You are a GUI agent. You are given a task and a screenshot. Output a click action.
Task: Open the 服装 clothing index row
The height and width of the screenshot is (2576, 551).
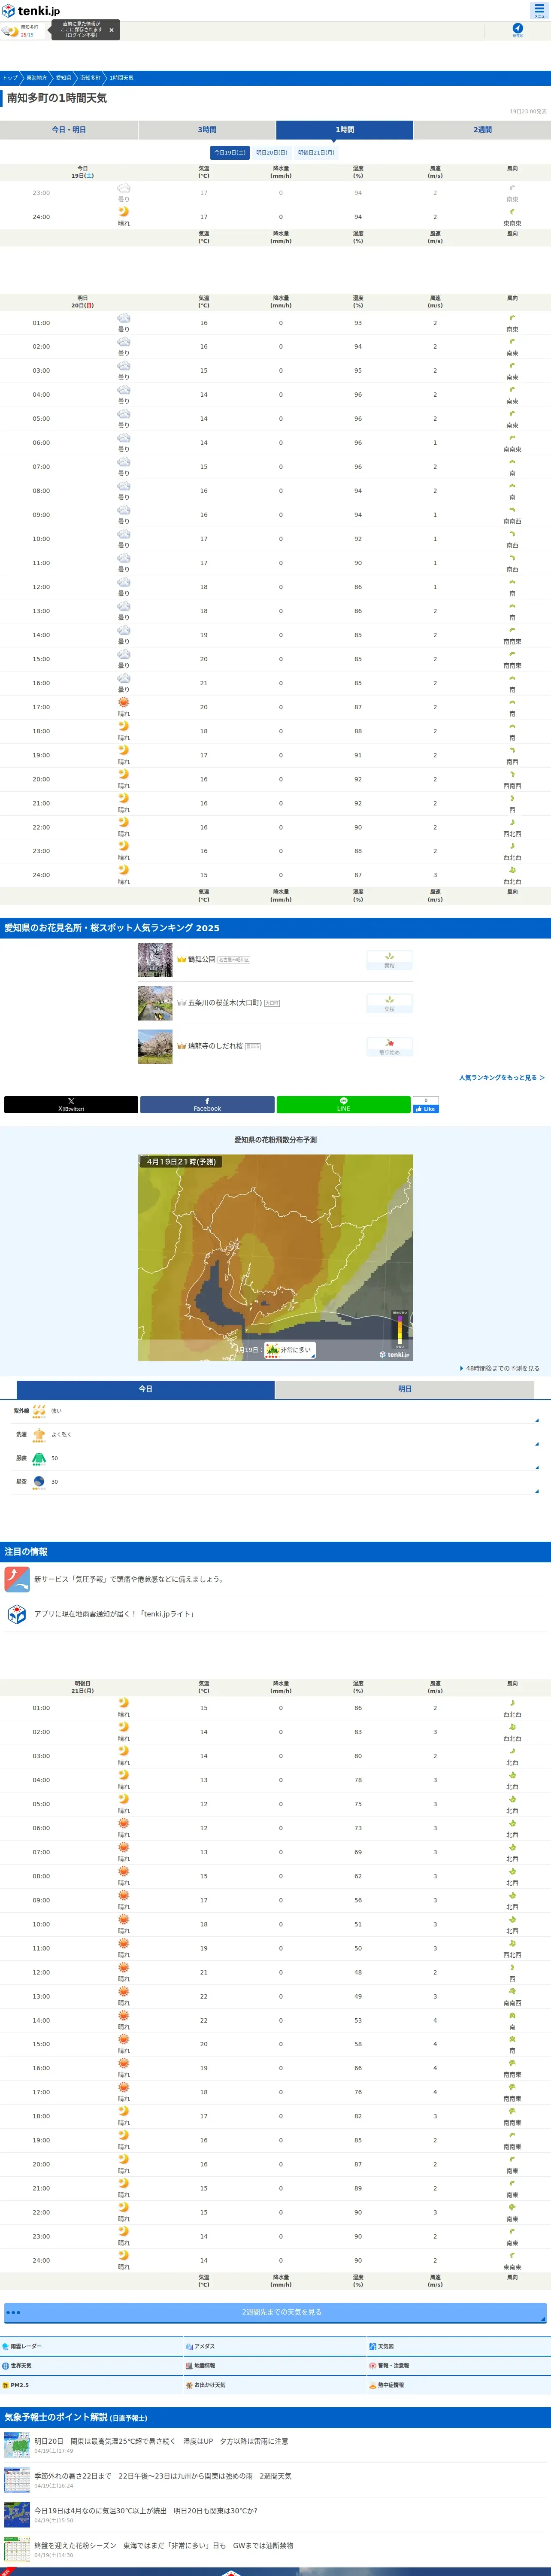pos(275,1458)
